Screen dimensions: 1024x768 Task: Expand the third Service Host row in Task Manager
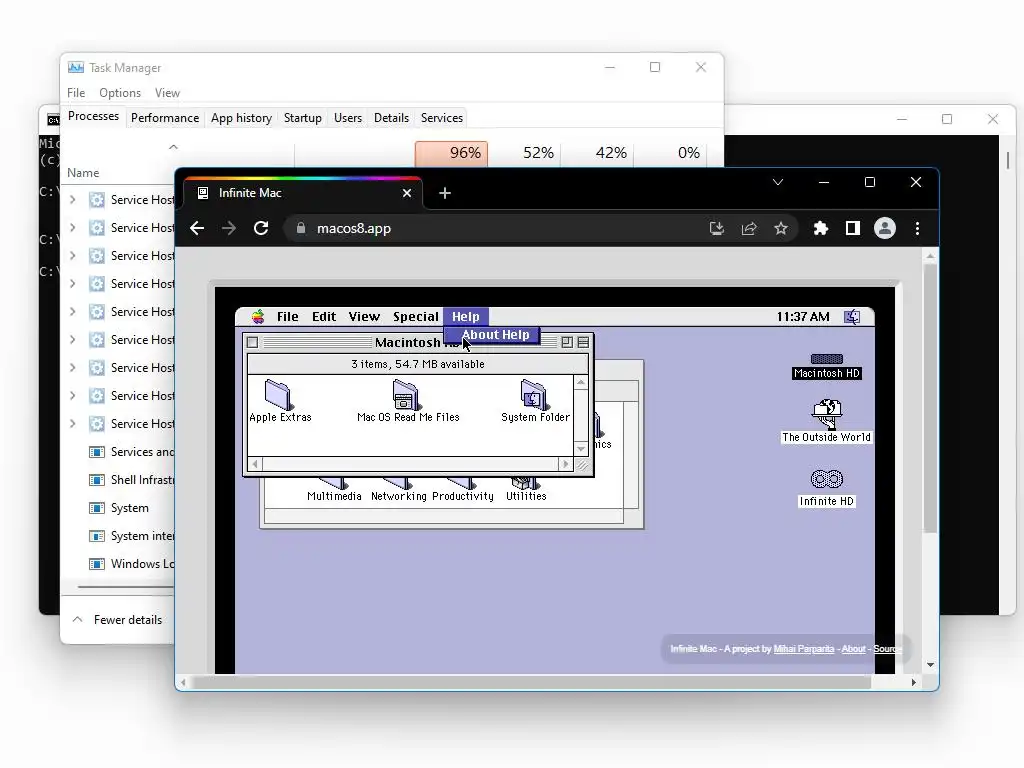point(72,256)
